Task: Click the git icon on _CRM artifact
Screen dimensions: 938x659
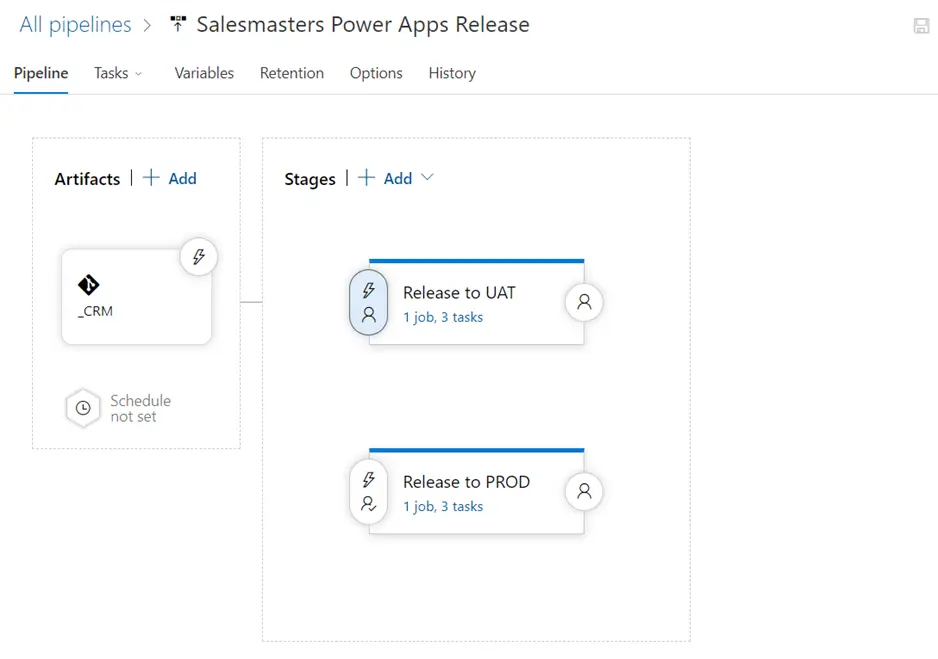Action: (89, 285)
